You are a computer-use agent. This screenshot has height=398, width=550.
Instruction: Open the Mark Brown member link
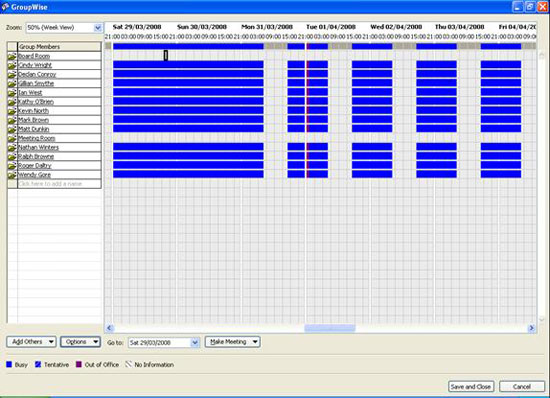click(x=33, y=120)
